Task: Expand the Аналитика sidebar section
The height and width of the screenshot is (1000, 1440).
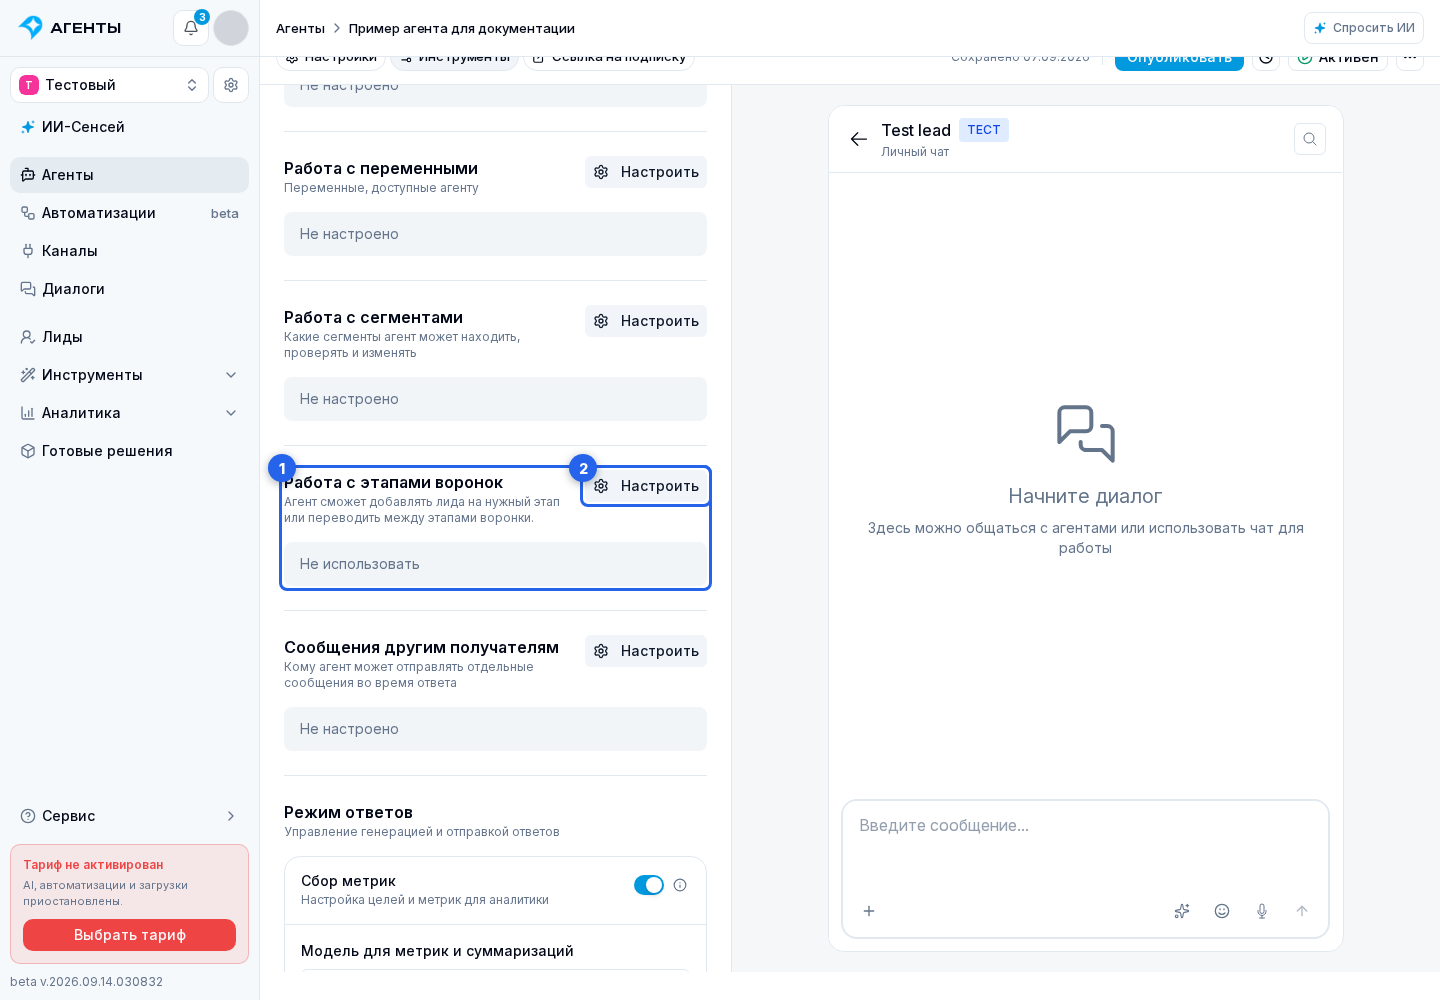Action: click(x=129, y=413)
